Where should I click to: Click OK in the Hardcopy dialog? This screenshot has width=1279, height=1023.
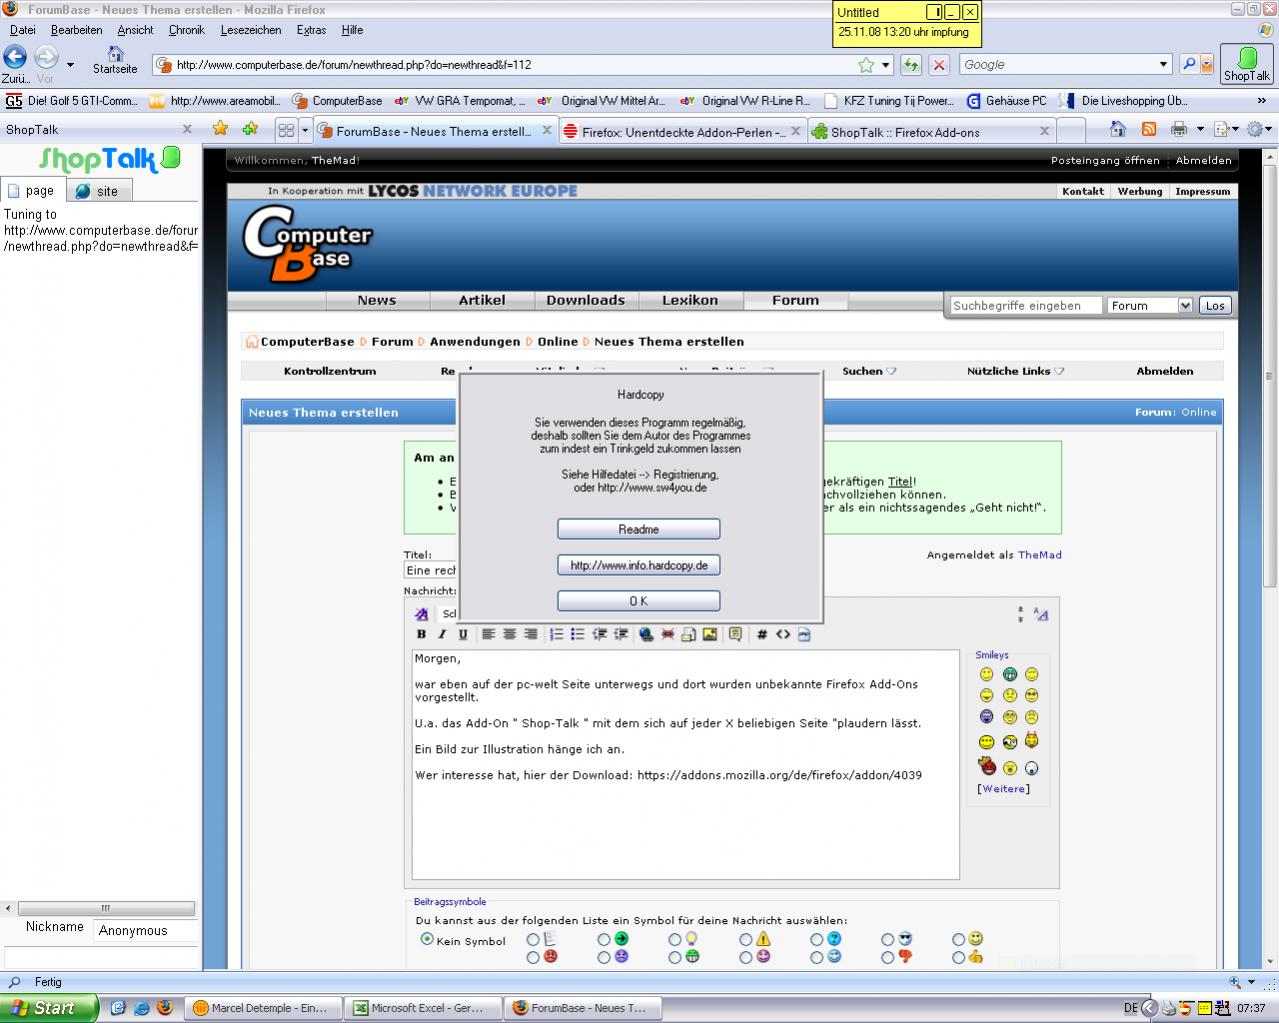click(x=638, y=601)
